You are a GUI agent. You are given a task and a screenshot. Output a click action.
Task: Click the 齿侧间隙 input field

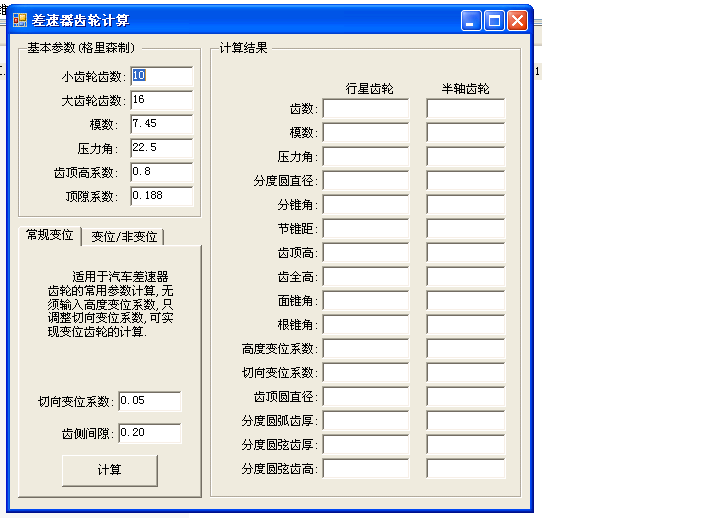(x=150, y=433)
